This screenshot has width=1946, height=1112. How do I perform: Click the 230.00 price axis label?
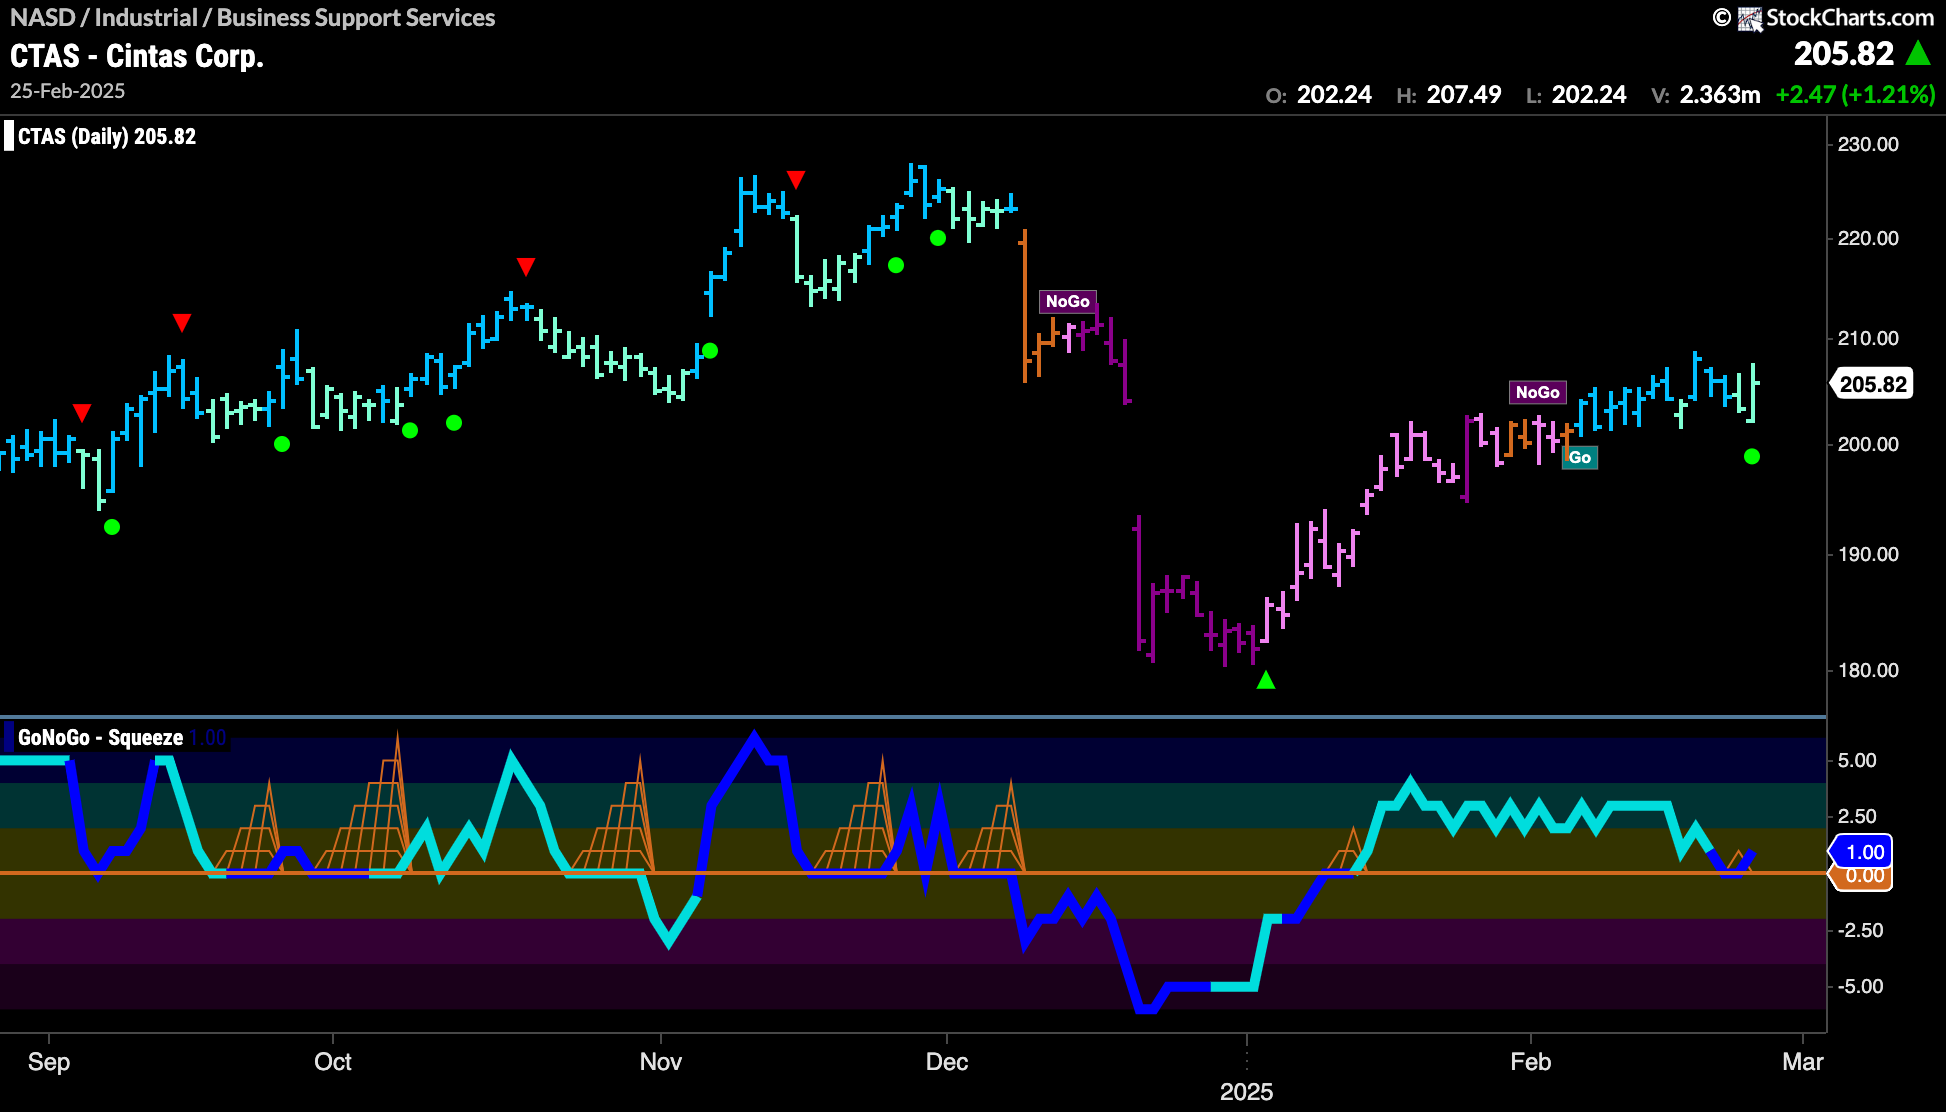pos(1868,144)
